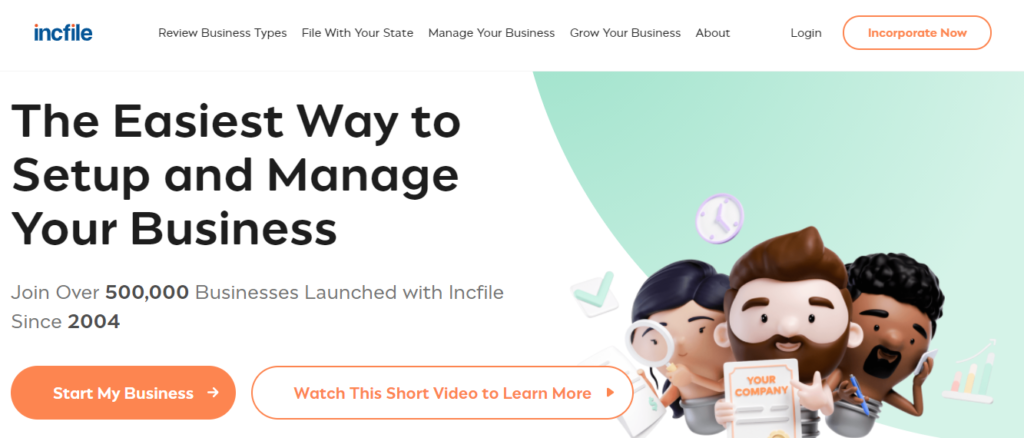This screenshot has width=1024, height=438.
Task: Click the magnifying glass held by woman
Action: pyautogui.click(x=649, y=345)
